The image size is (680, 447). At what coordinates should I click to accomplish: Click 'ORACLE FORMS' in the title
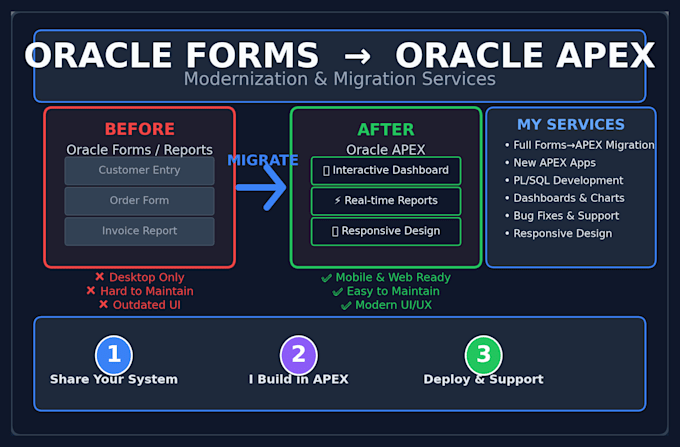coord(172,55)
